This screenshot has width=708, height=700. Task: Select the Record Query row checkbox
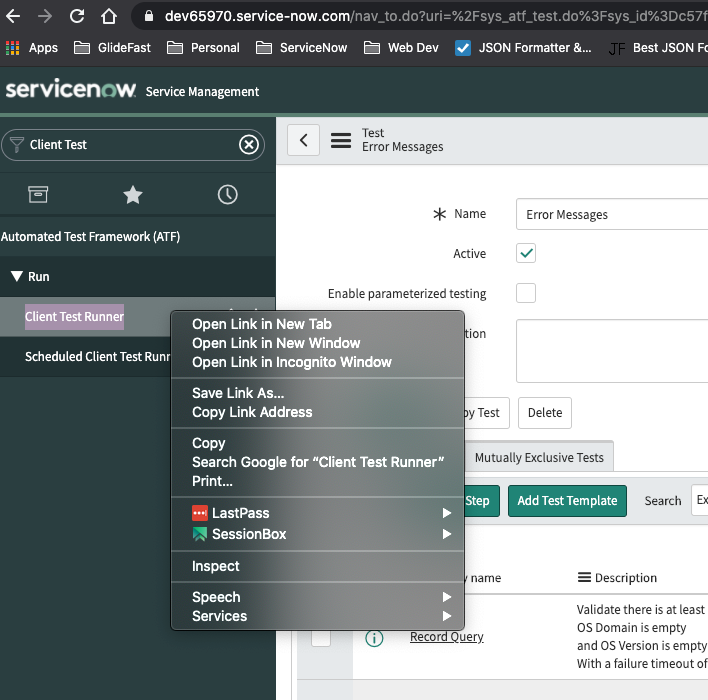tap(321, 638)
